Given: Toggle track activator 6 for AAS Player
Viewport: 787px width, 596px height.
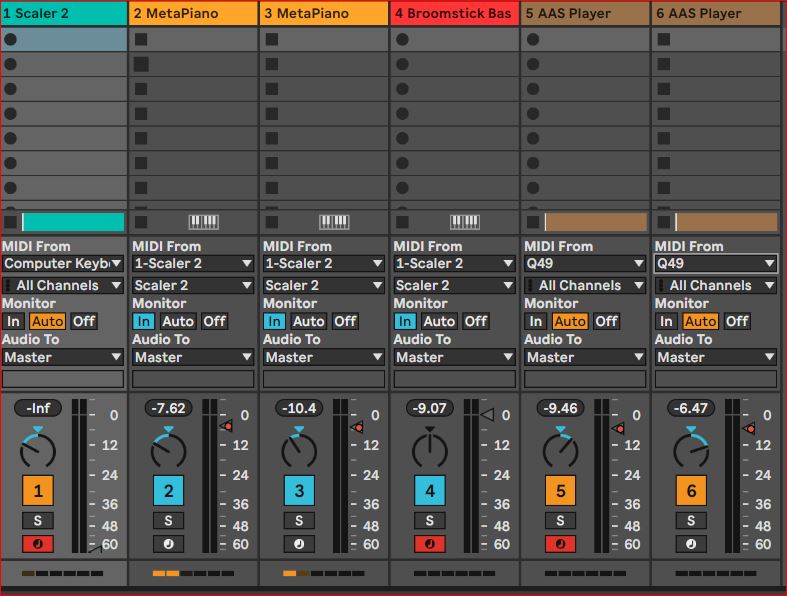Looking at the screenshot, I should [x=691, y=491].
